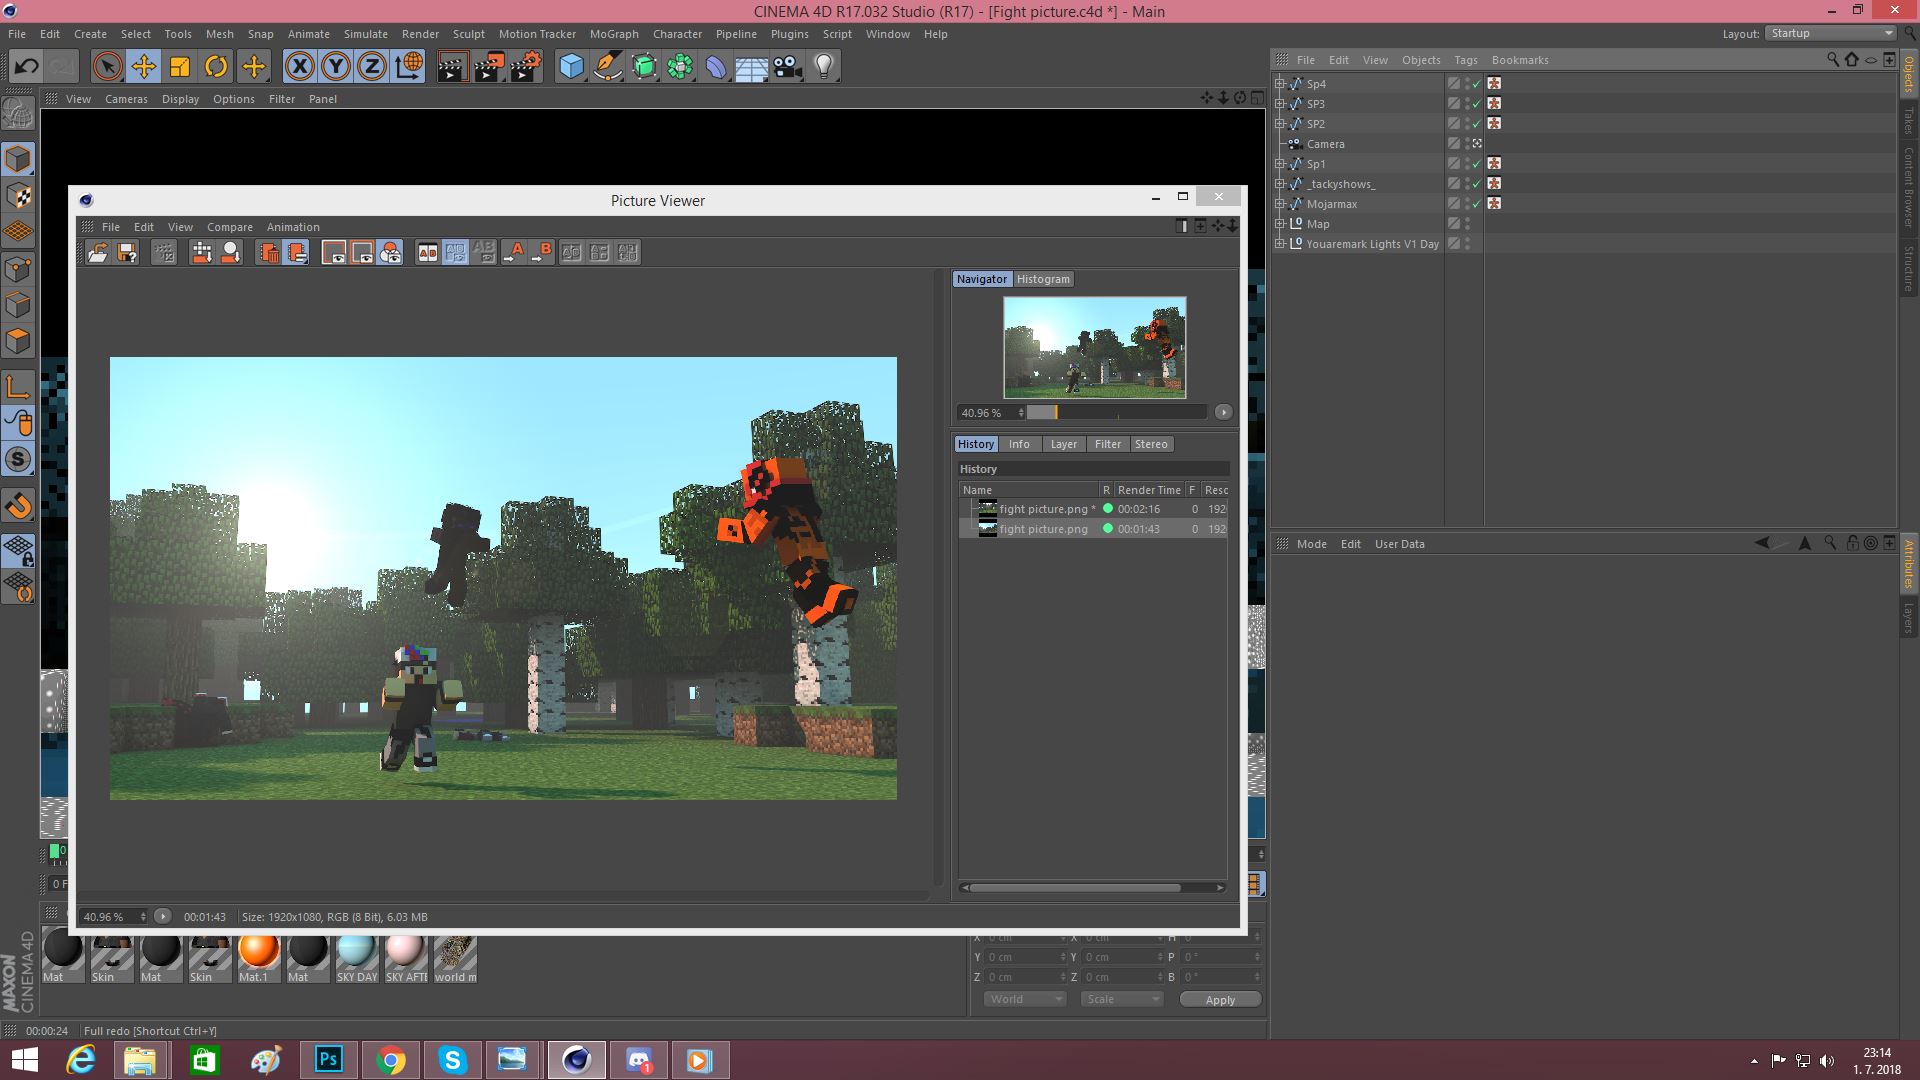Screen dimensions: 1920x1080
Task: Click the AB compare icon in Picture Viewer
Action: (x=427, y=253)
